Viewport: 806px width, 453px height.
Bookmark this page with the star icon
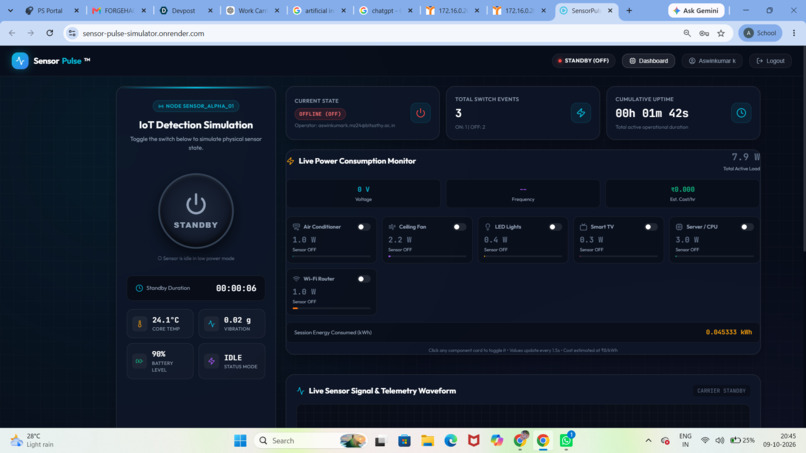point(721,33)
